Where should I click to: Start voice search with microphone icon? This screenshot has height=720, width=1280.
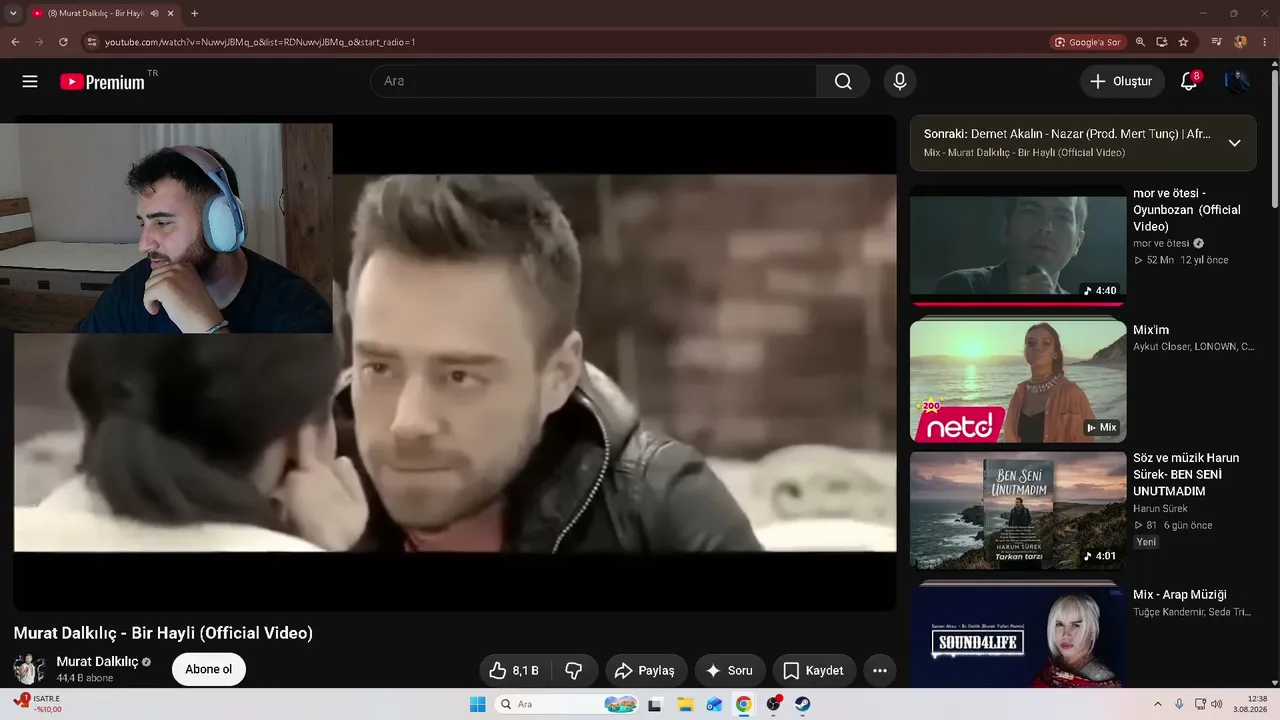click(900, 82)
